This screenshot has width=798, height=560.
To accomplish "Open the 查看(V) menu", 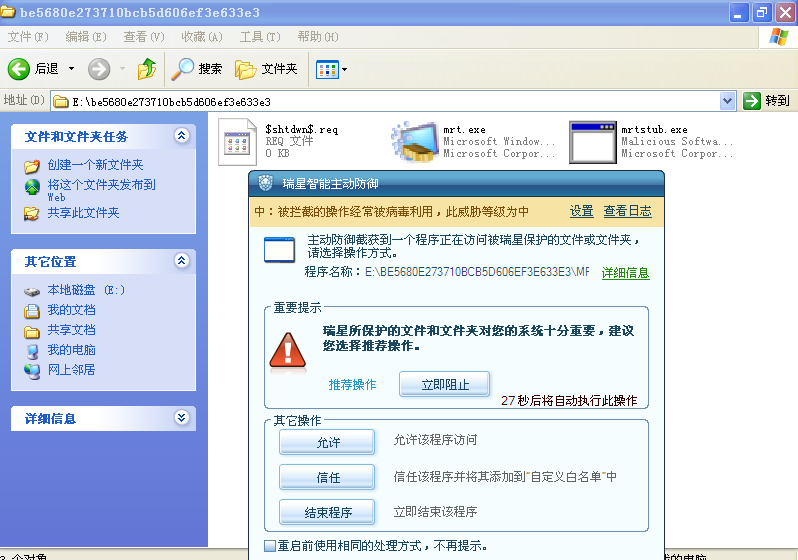I will (x=144, y=37).
